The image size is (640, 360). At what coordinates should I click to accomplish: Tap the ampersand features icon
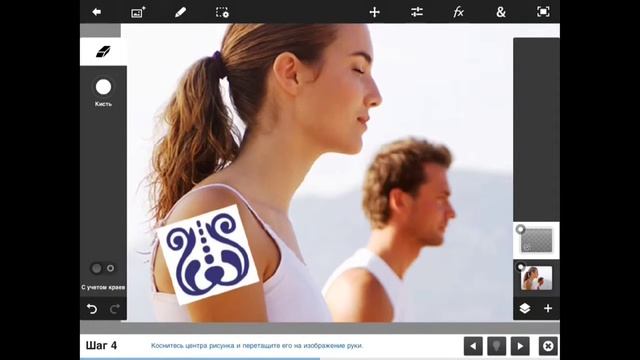point(501,12)
